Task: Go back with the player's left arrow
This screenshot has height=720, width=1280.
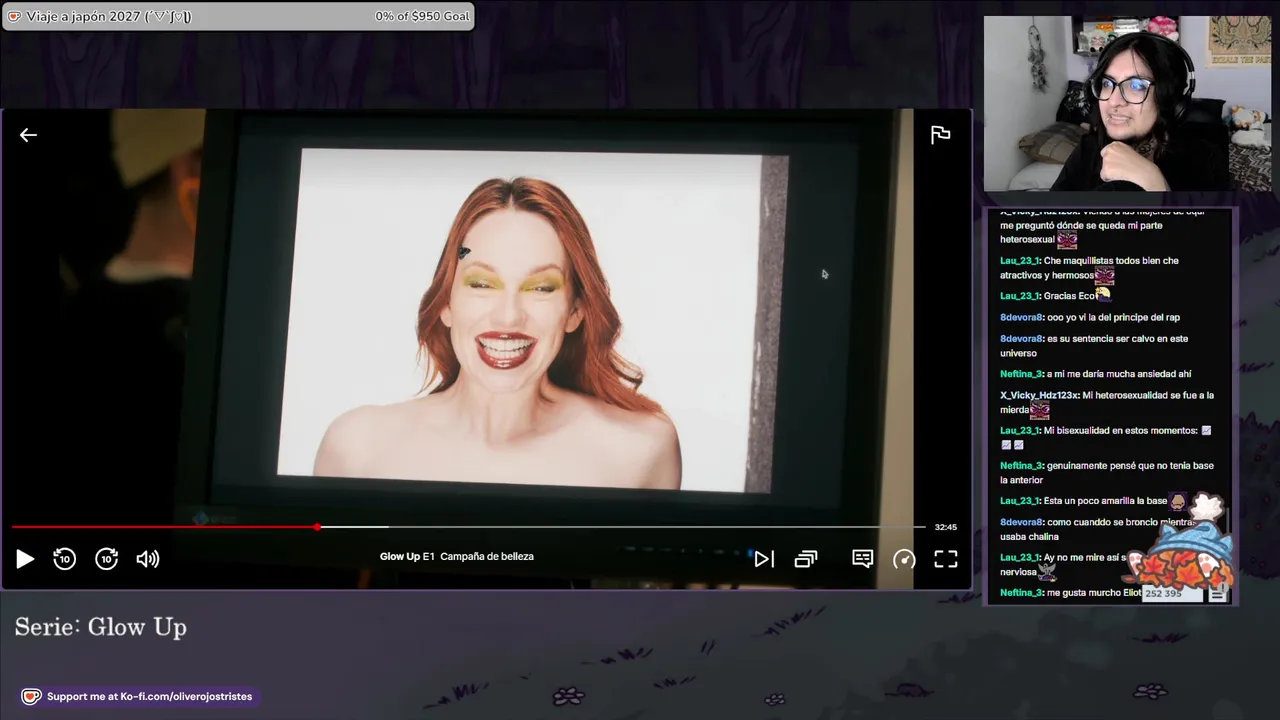Action: coord(28,135)
